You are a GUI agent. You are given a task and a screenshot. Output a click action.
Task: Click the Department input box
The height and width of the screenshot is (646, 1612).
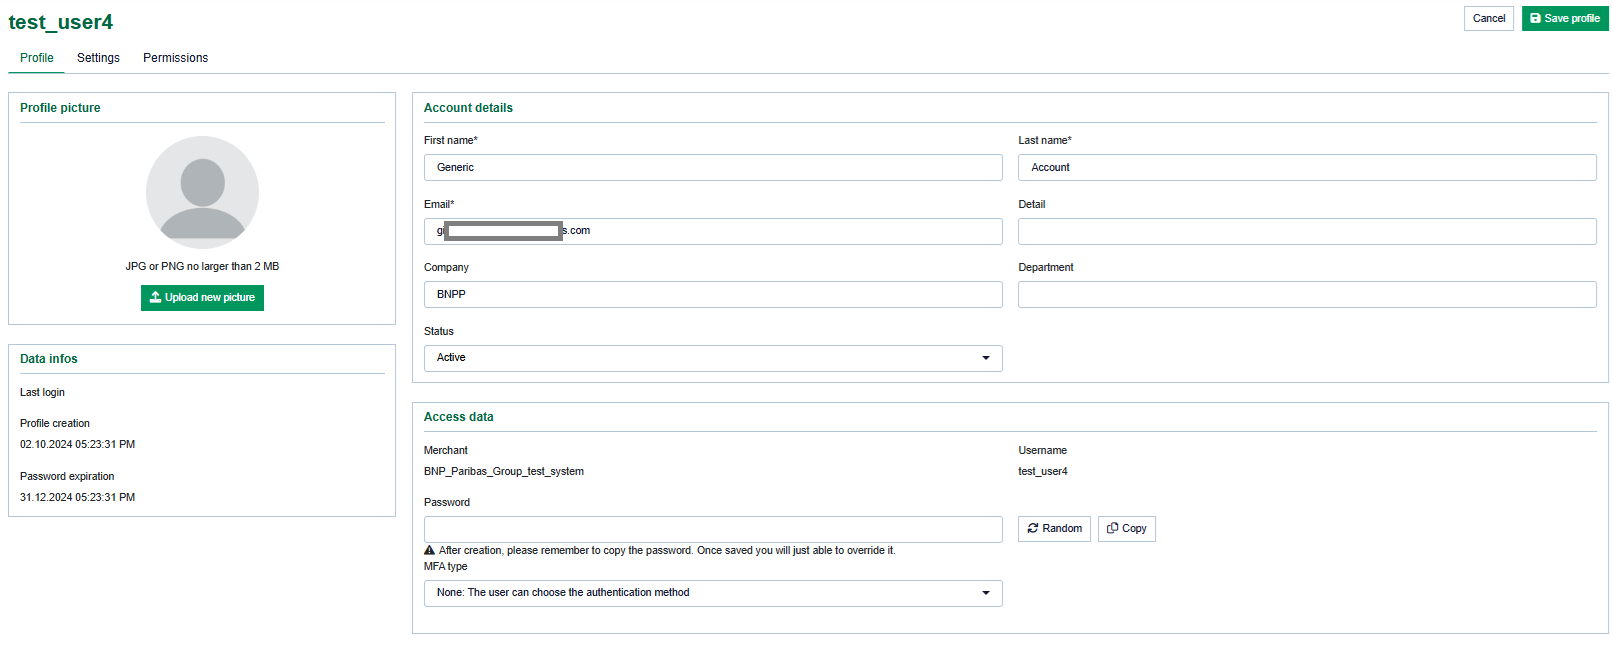1306,294
